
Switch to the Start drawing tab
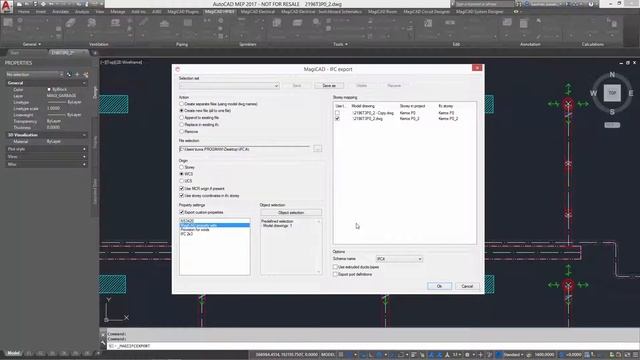pos(15,53)
